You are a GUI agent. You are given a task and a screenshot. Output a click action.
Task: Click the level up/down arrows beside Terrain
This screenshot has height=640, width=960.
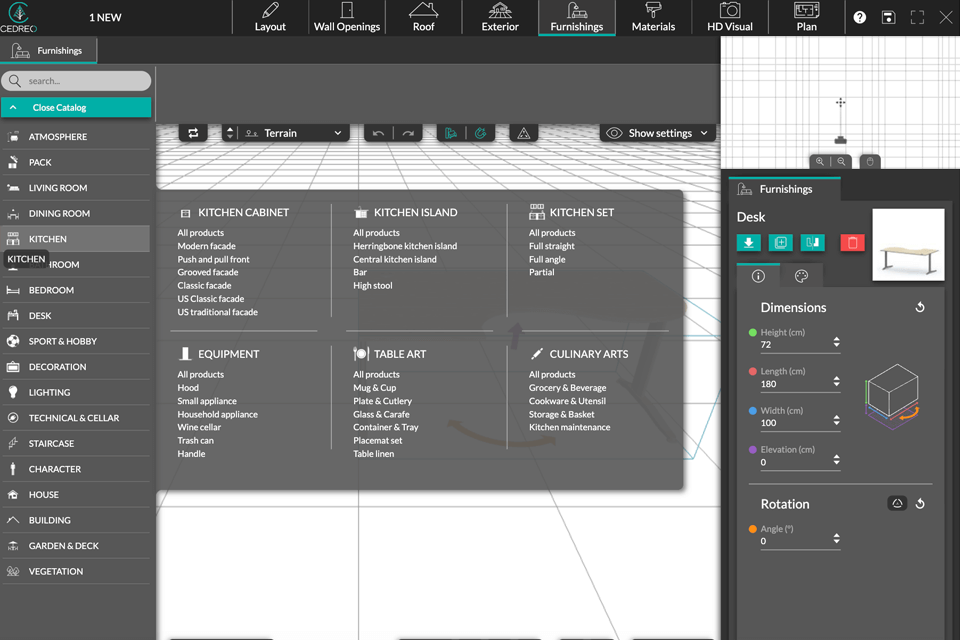click(x=230, y=133)
